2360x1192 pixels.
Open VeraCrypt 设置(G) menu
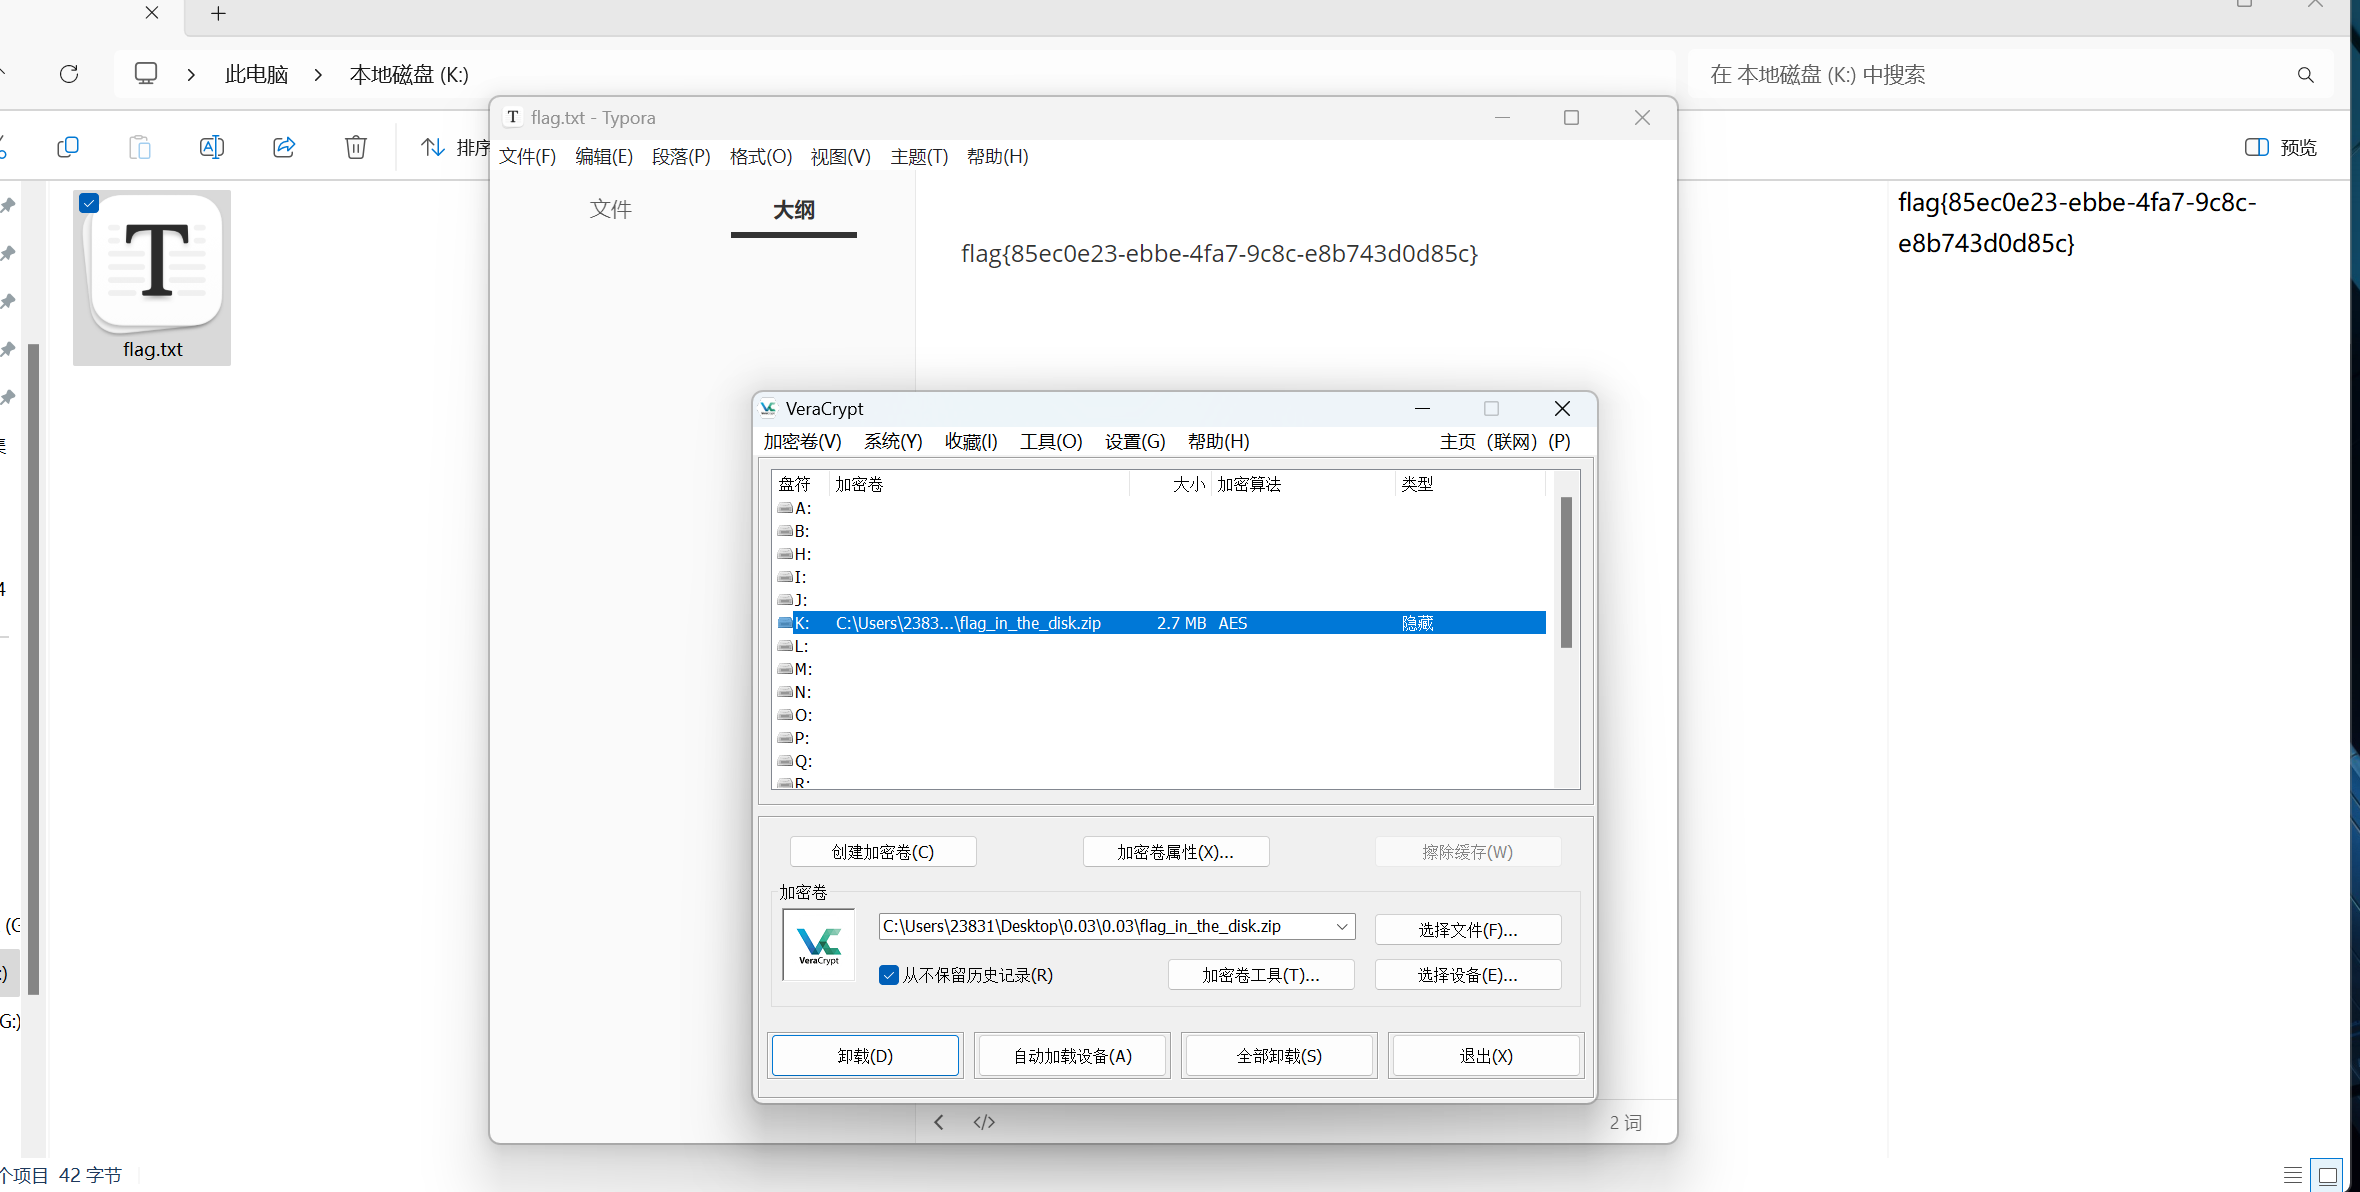[x=1135, y=442]
